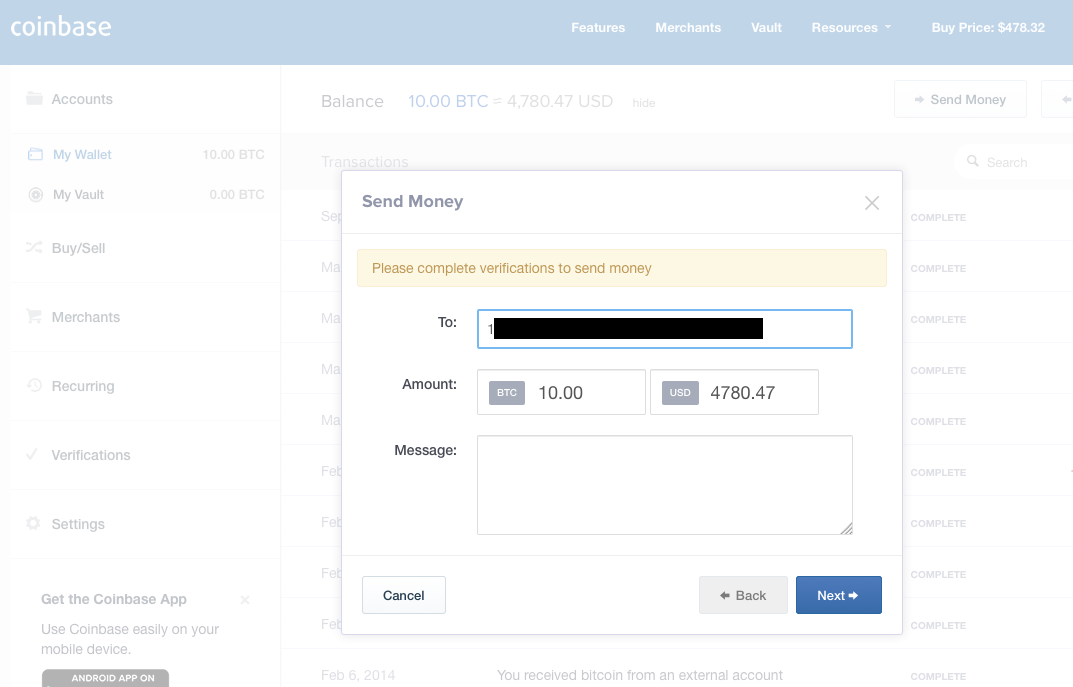Click the 10.00 BTC balance text
Viewport: 1073px width, 687px height.
click(x=448, y=101)
